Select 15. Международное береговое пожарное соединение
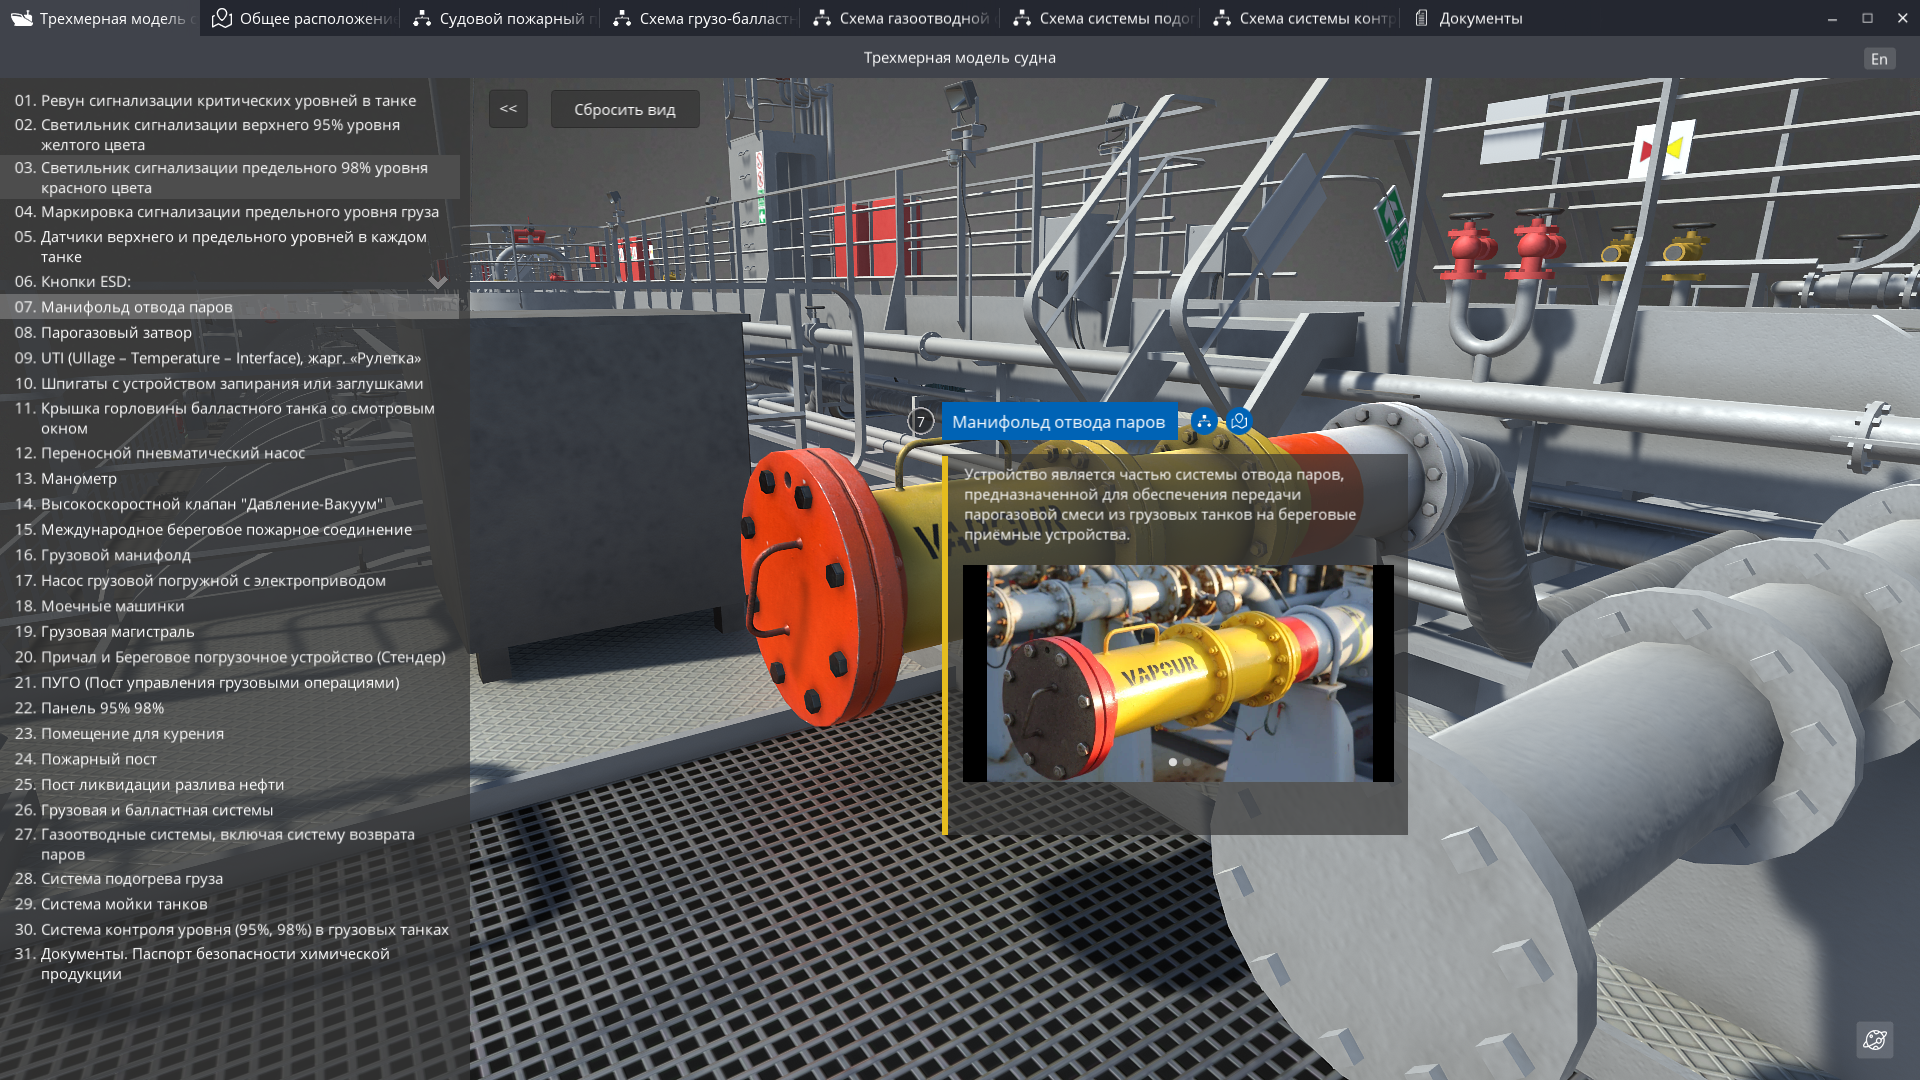The height and width of the screenshot is (1080, 1920). [230, 529]
